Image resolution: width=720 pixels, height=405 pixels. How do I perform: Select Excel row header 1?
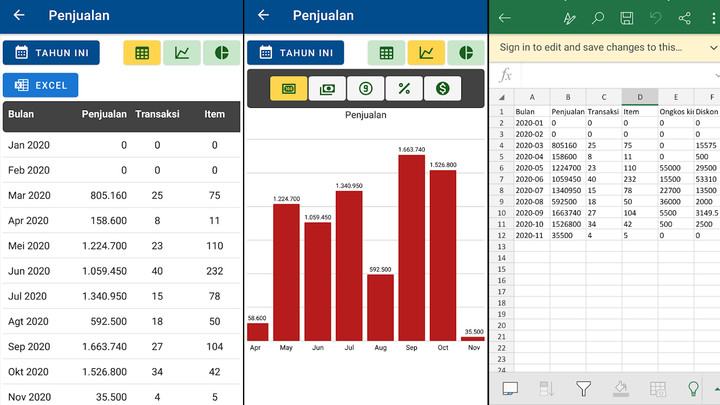(501, 112)
